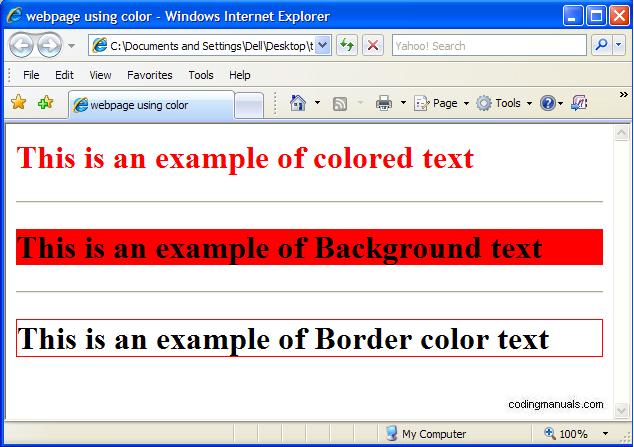Open Favorites Center star icon

(x=19, y=102)
